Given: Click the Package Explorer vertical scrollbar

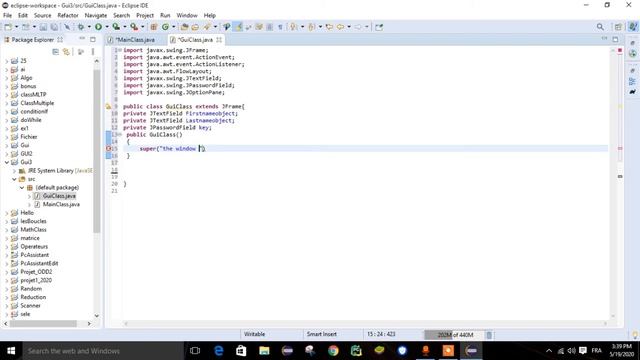Looking at the screenshot, I should pos(97,151).
